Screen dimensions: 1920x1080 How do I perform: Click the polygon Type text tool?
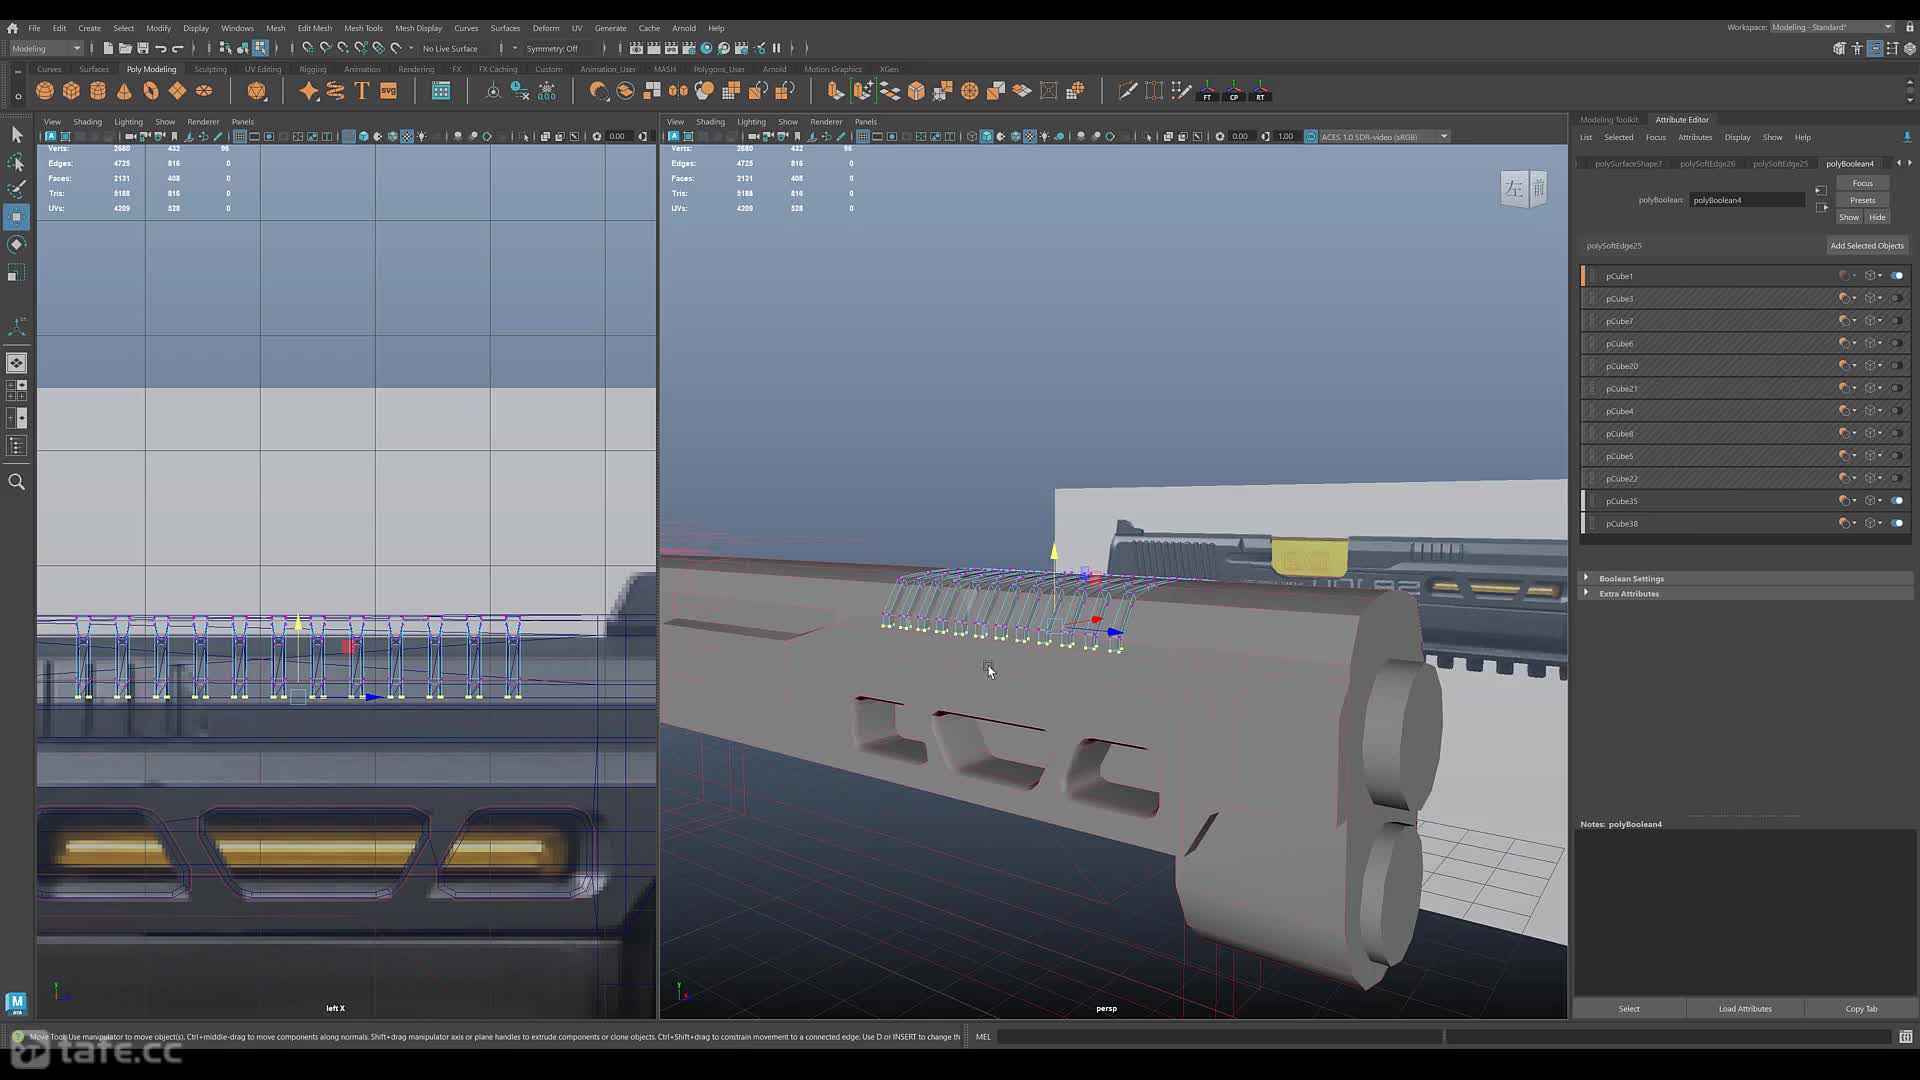point(362,91)
